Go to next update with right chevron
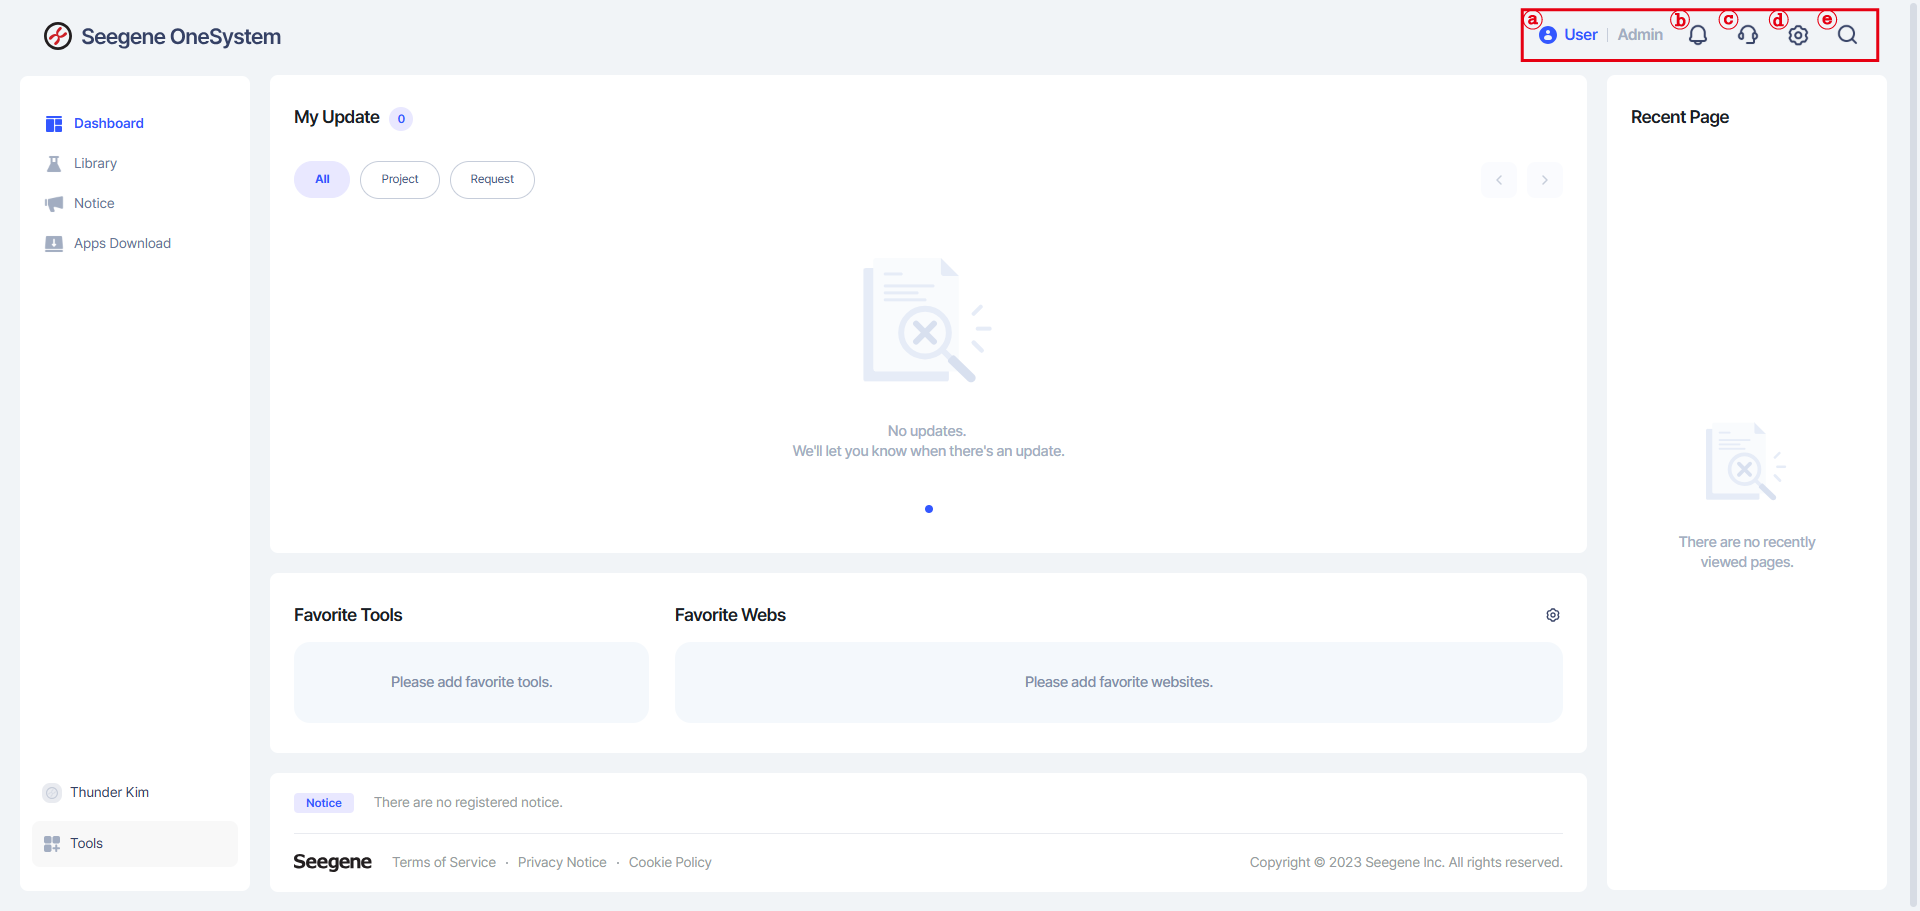The image size is (1920, 911). (1544, 180)
